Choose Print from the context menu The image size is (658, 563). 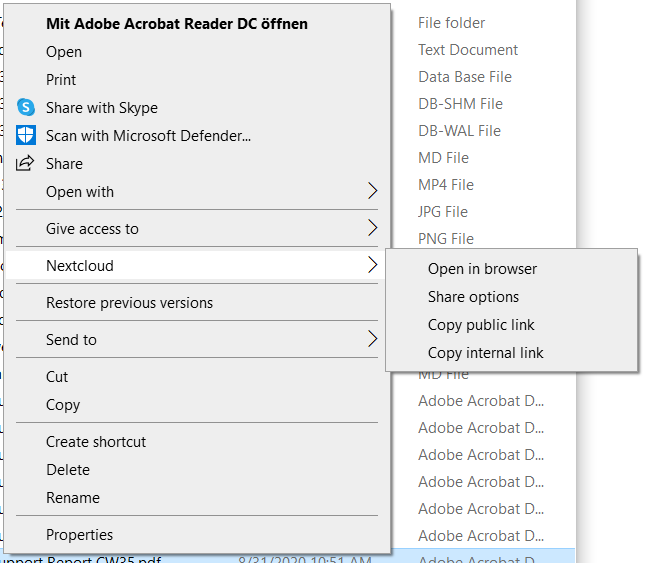pyautogui.click(x=61, y=80)
